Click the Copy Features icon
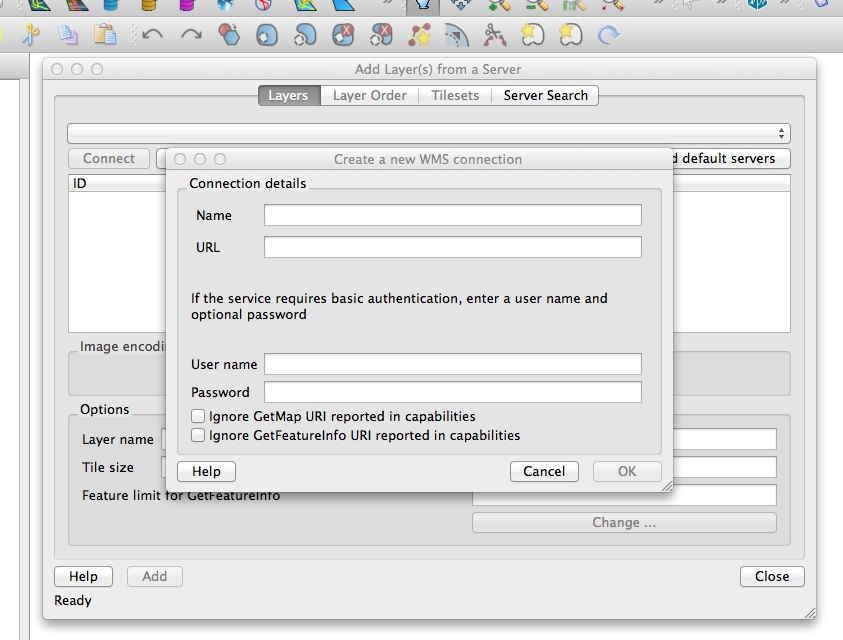843x640 pixels. (68, 35)
